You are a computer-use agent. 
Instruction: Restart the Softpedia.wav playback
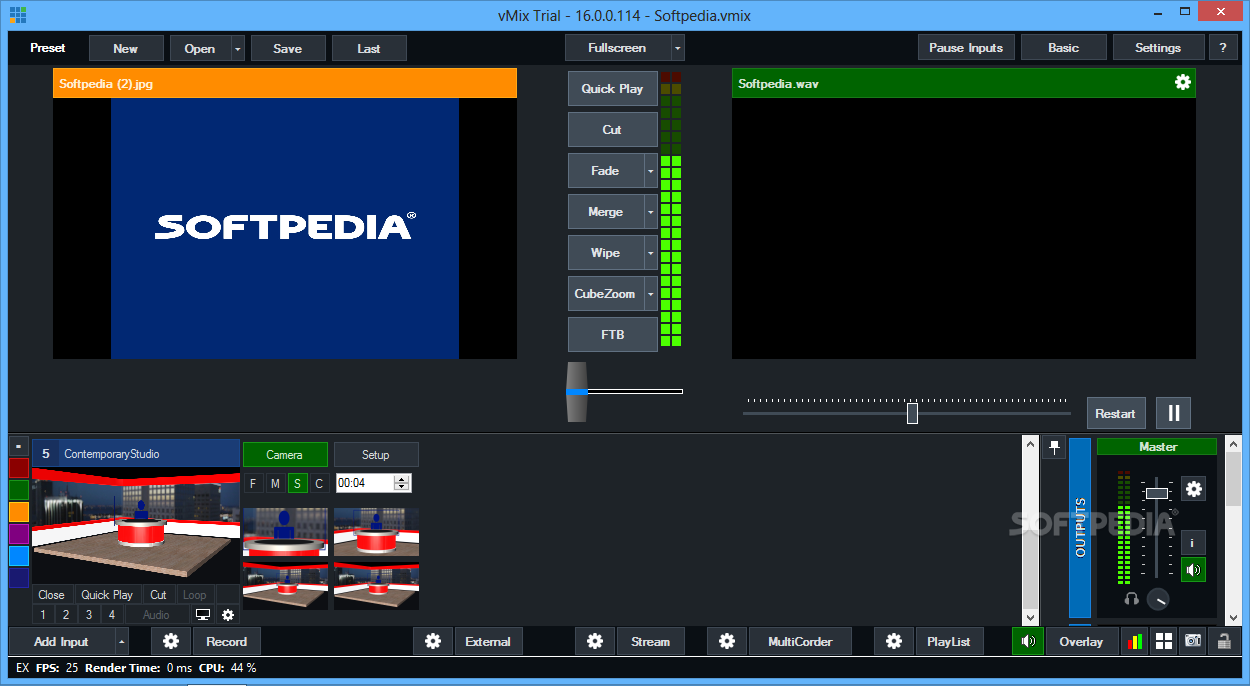click(1116, 413)
